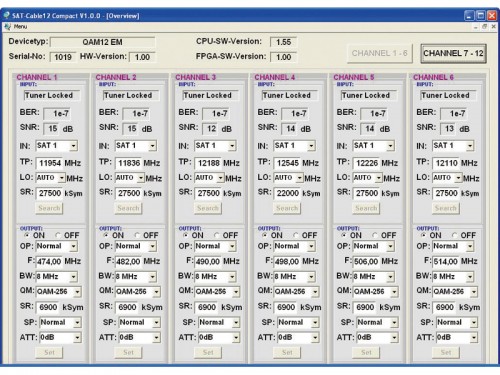
Task: Select OFF output radio for Channel 4
Action: pos(296,235)
